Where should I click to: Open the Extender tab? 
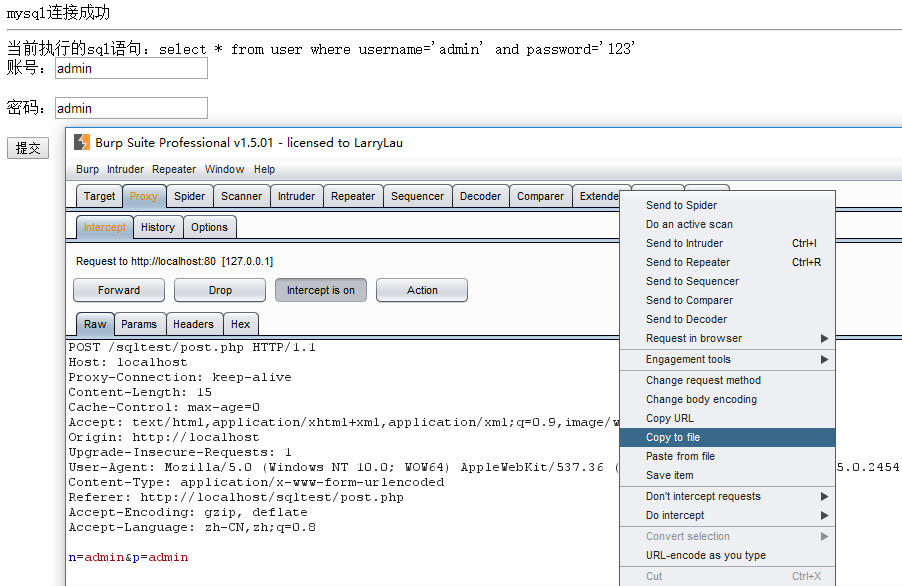coord(598,196)
